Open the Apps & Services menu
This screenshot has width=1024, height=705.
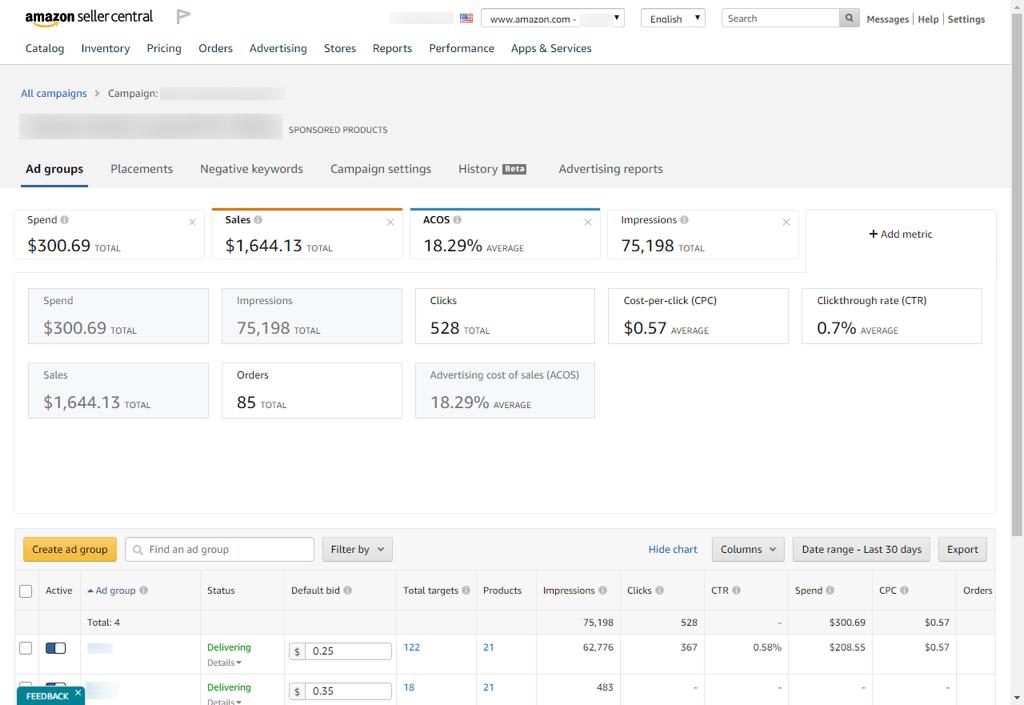[x=551, y=48]
